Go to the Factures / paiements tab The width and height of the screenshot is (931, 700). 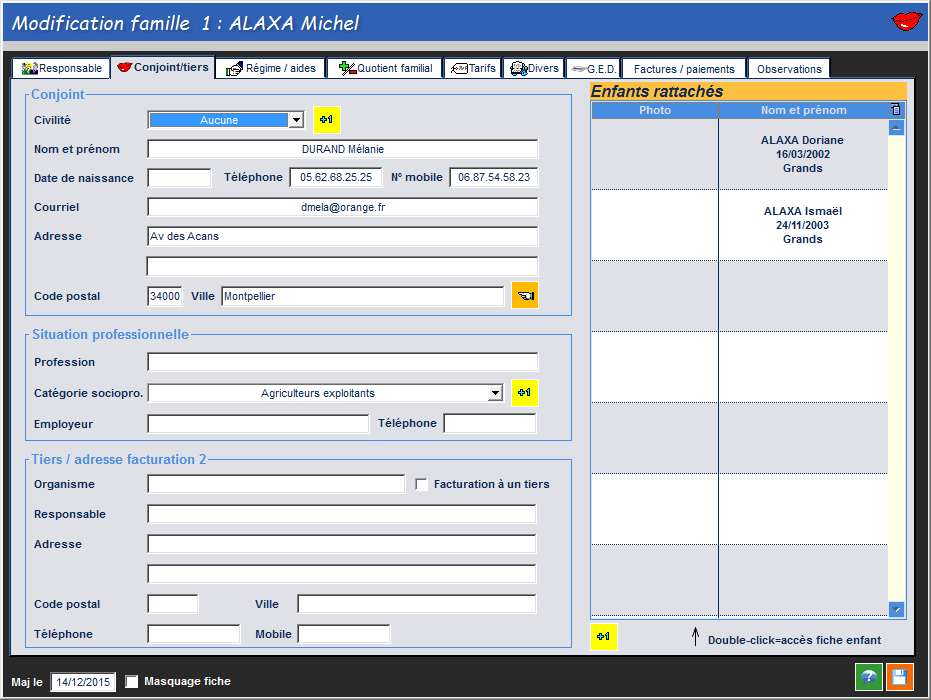pyautogui.click(x=684, y=69)
